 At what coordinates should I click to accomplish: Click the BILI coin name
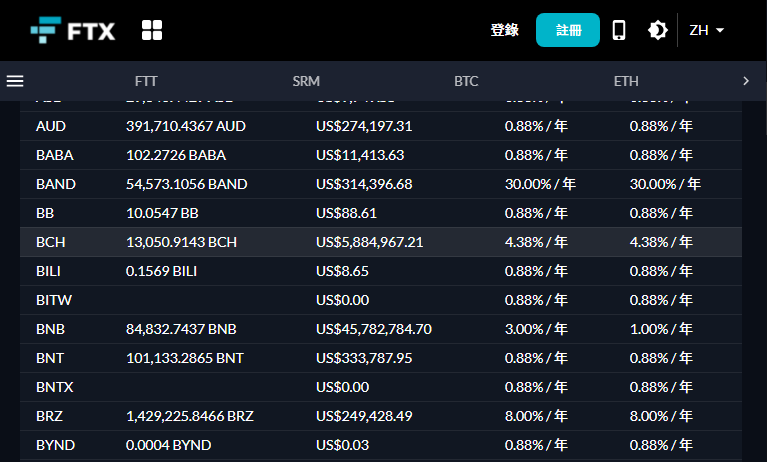tap(48, 271)
